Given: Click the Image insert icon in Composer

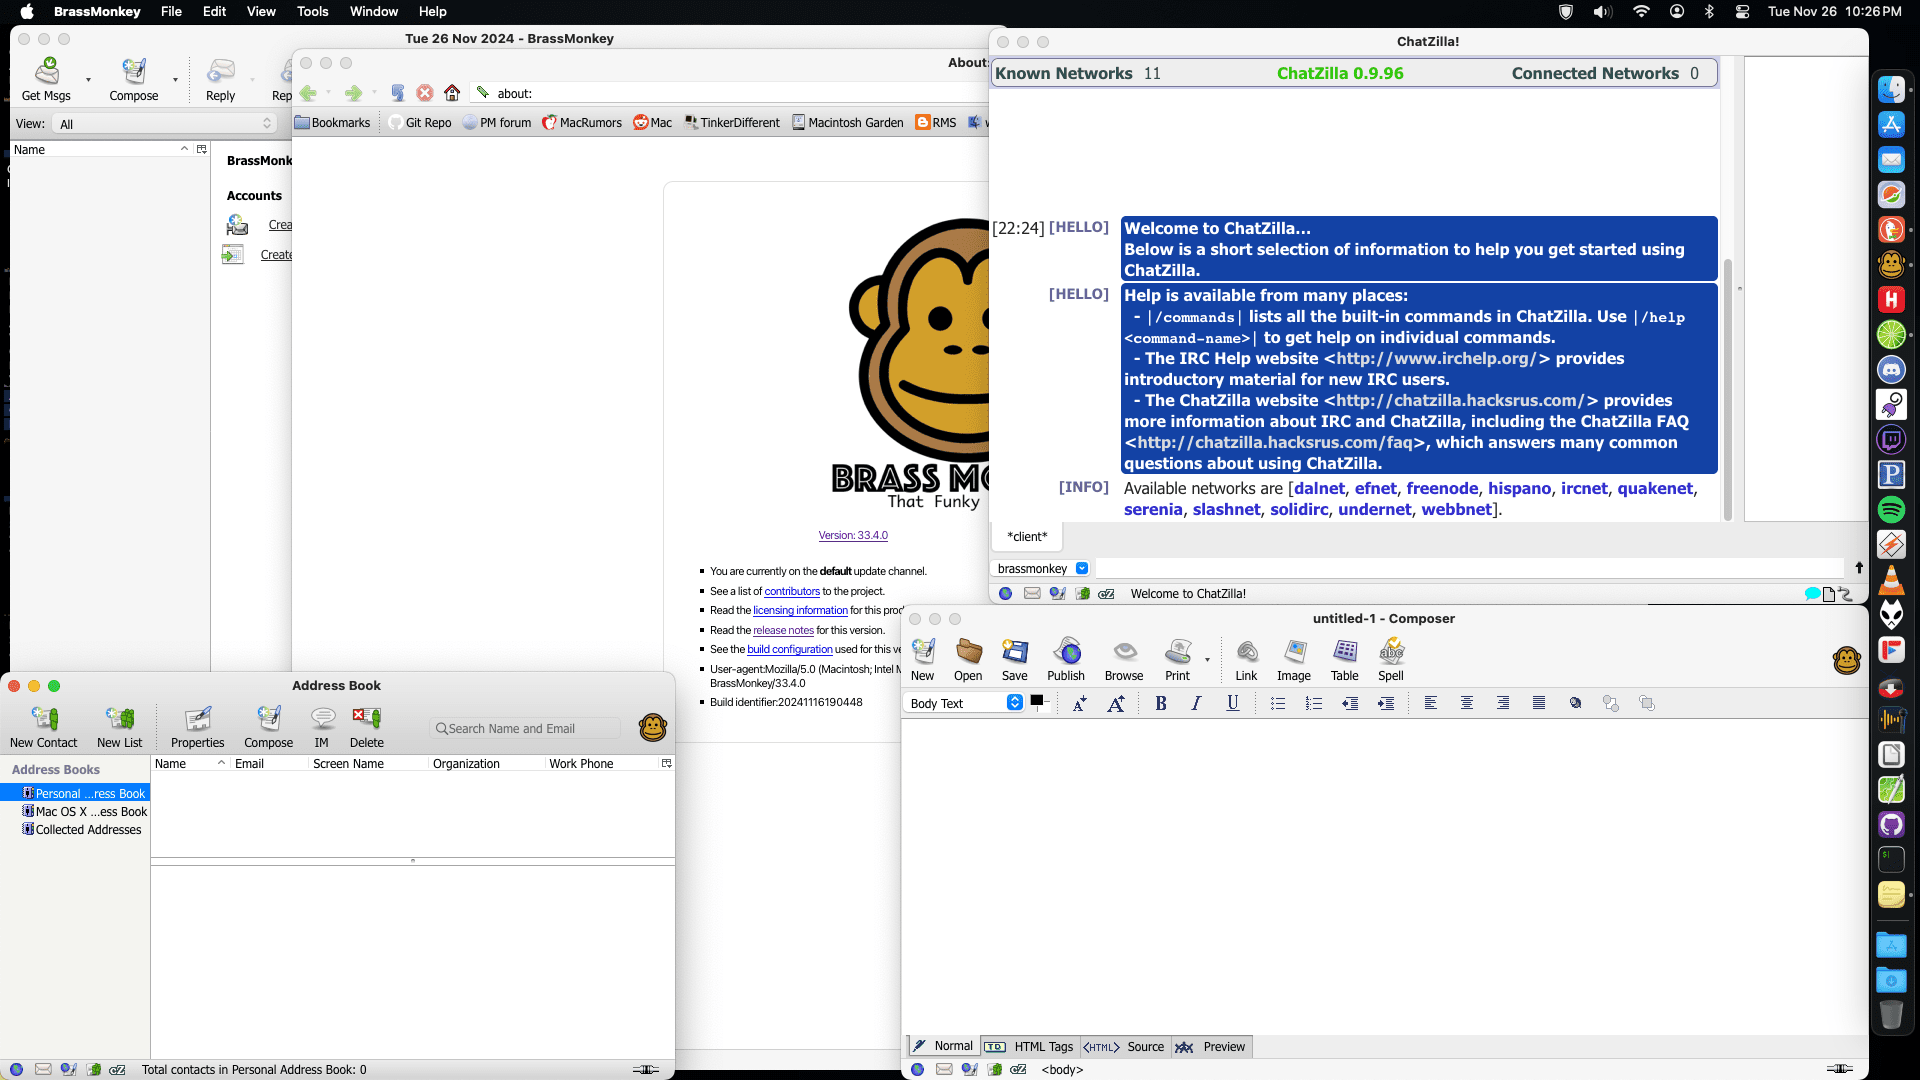Looking at the screenshot, I should (x=1294, y=652).
